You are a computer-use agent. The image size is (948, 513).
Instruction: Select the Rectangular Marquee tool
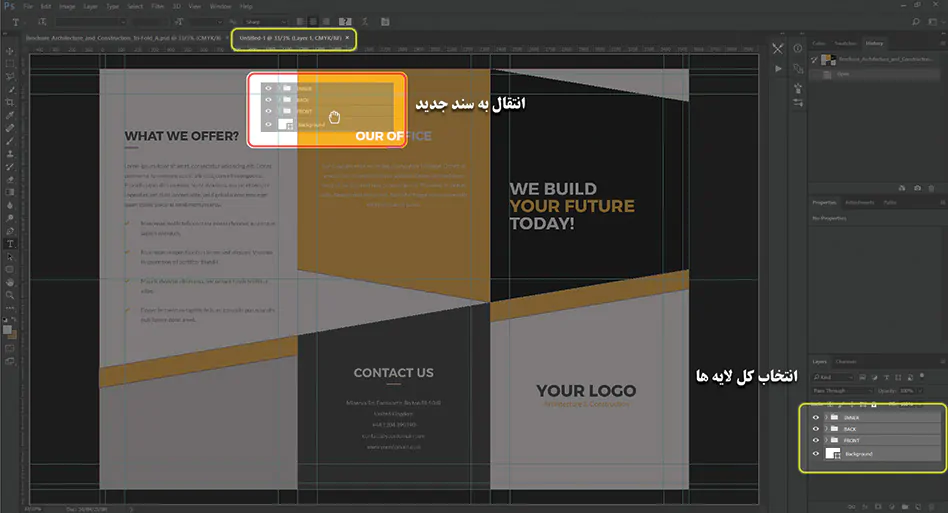pos(10,63)
